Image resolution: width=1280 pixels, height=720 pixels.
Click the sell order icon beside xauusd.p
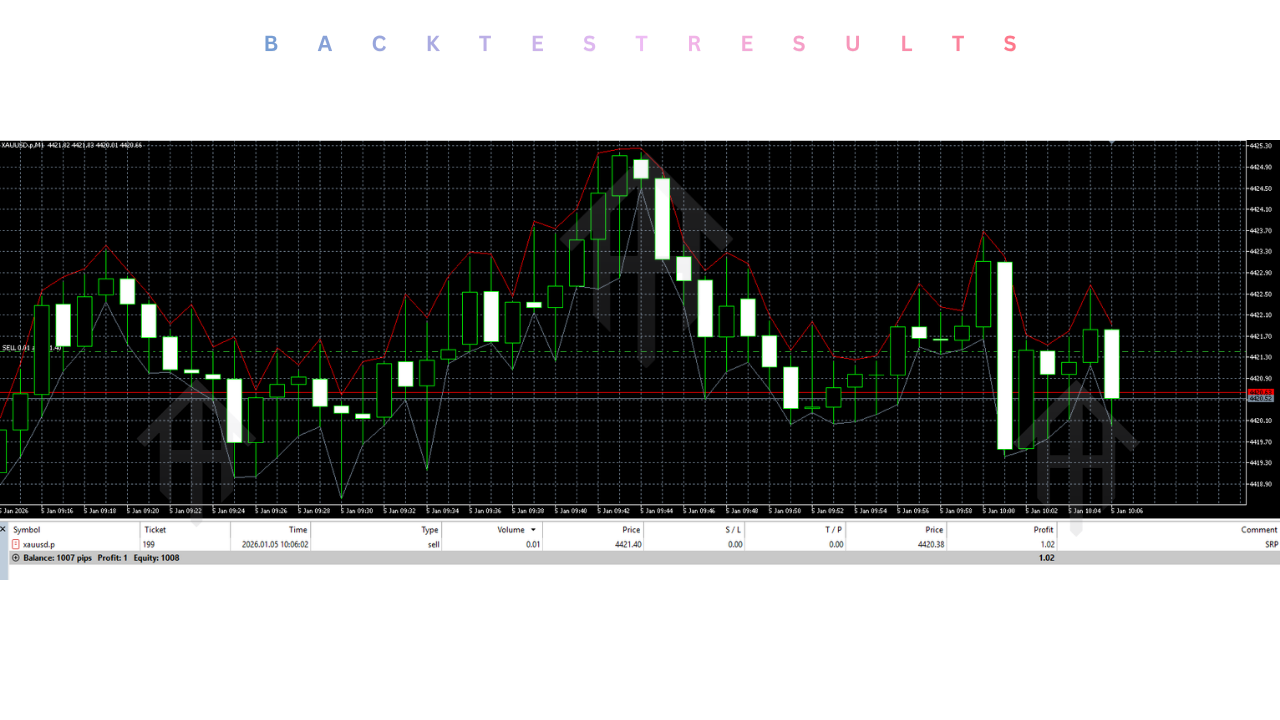click(x=15, y=544)
